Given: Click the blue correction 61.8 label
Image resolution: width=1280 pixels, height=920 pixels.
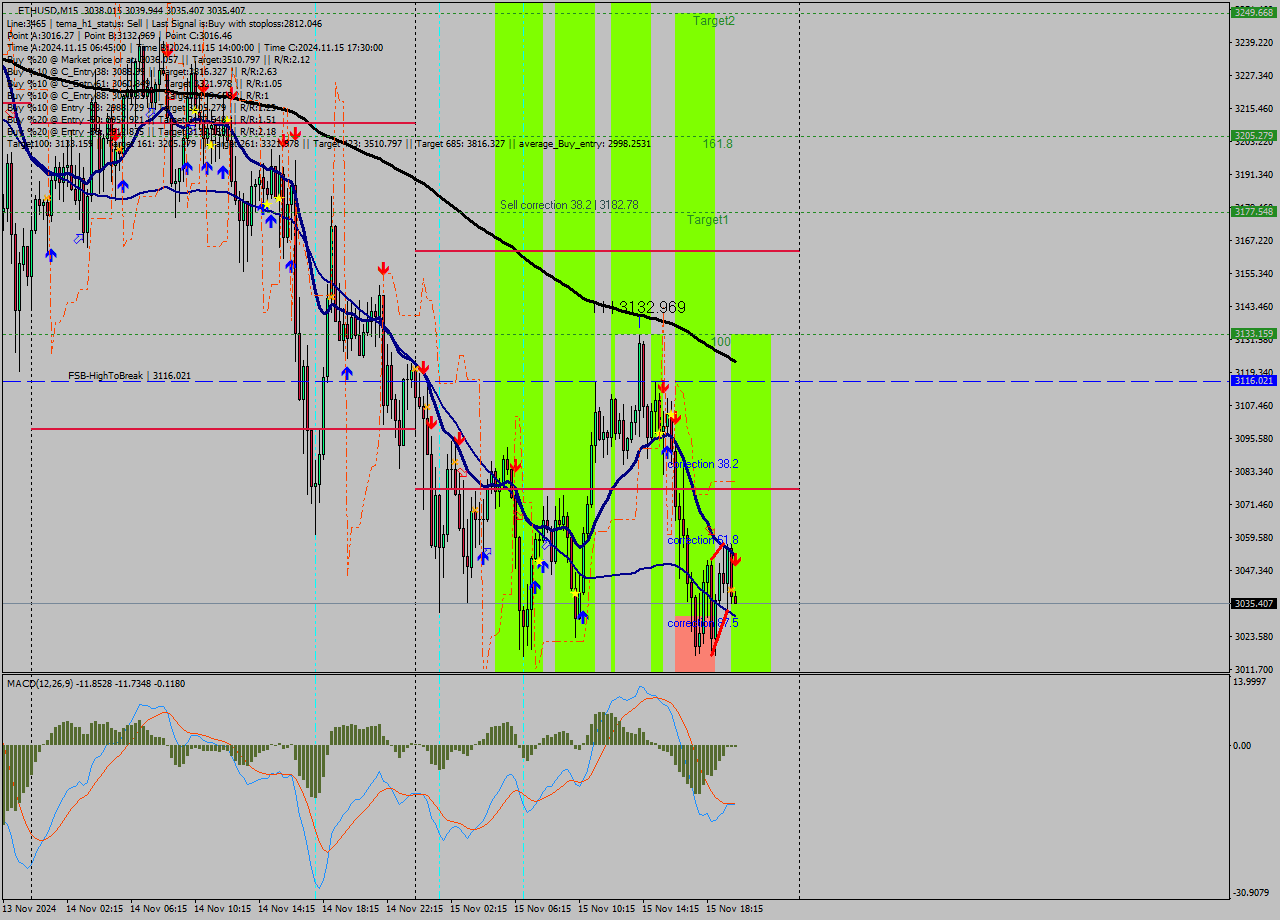Looking at the screenshot, I should [703, 540].
